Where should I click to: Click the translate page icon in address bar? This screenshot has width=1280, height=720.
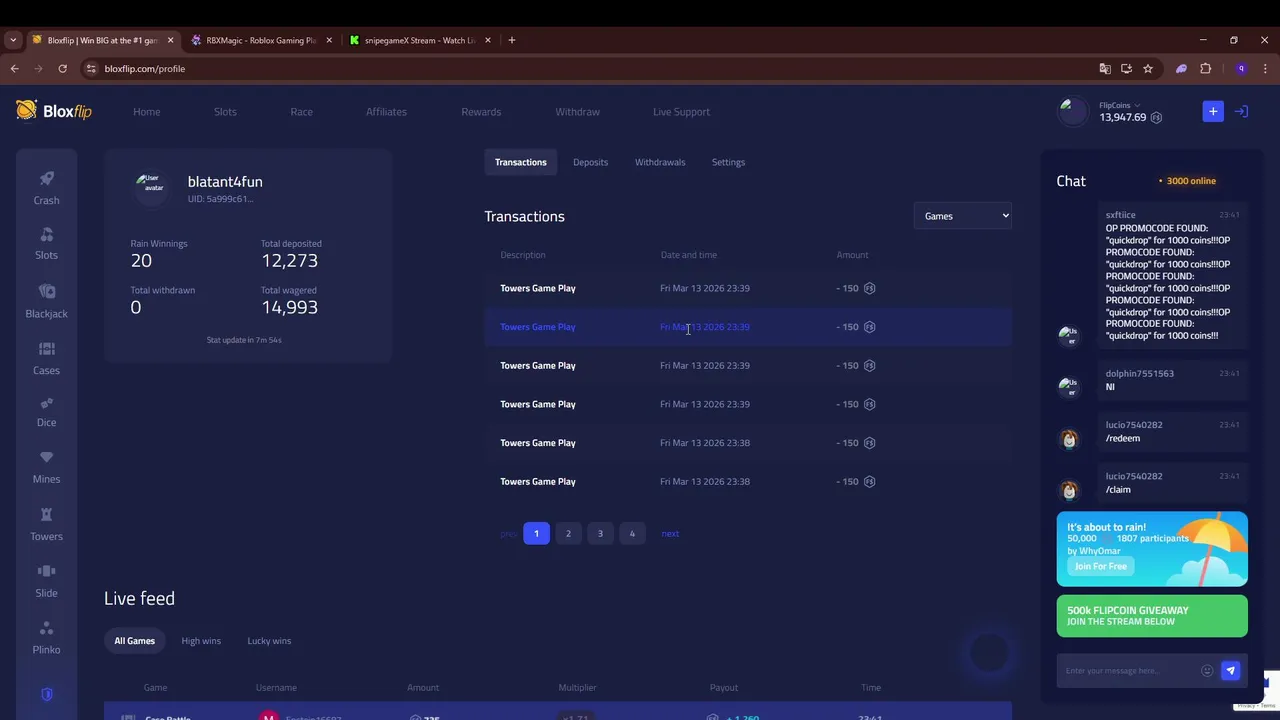[x=1105, y=69]
